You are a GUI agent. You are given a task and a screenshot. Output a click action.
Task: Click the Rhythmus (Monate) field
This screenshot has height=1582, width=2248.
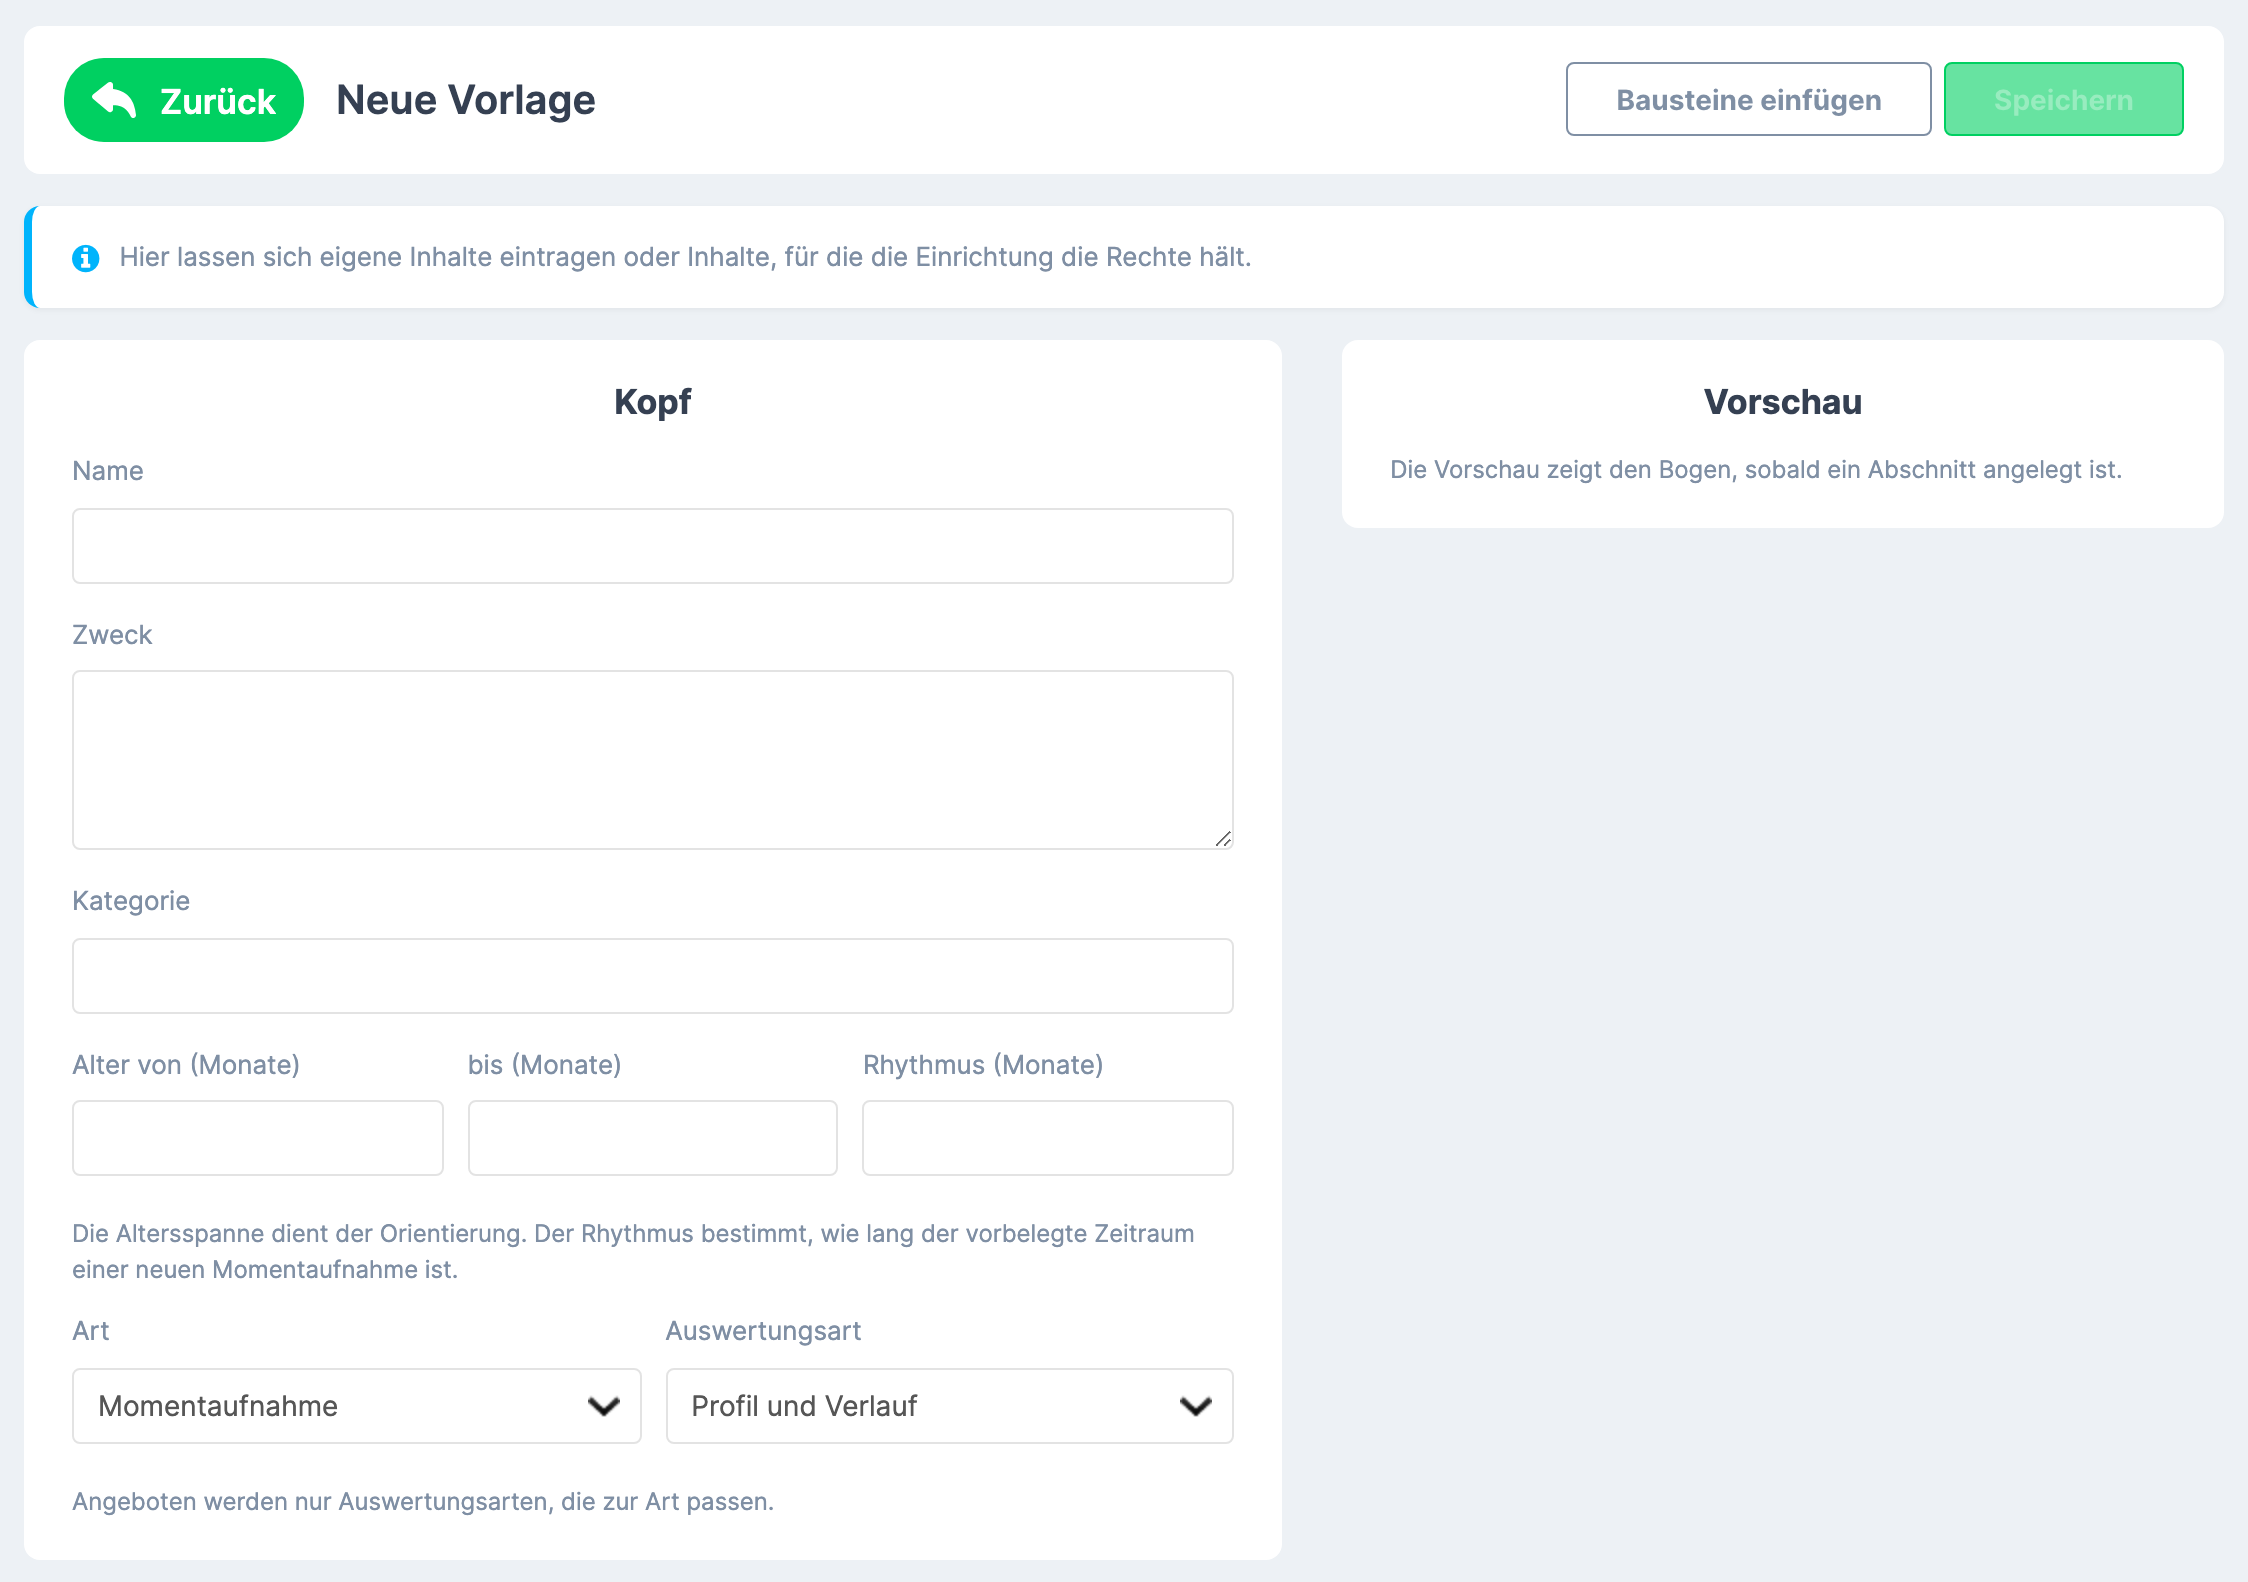tap(1048, 1138)
